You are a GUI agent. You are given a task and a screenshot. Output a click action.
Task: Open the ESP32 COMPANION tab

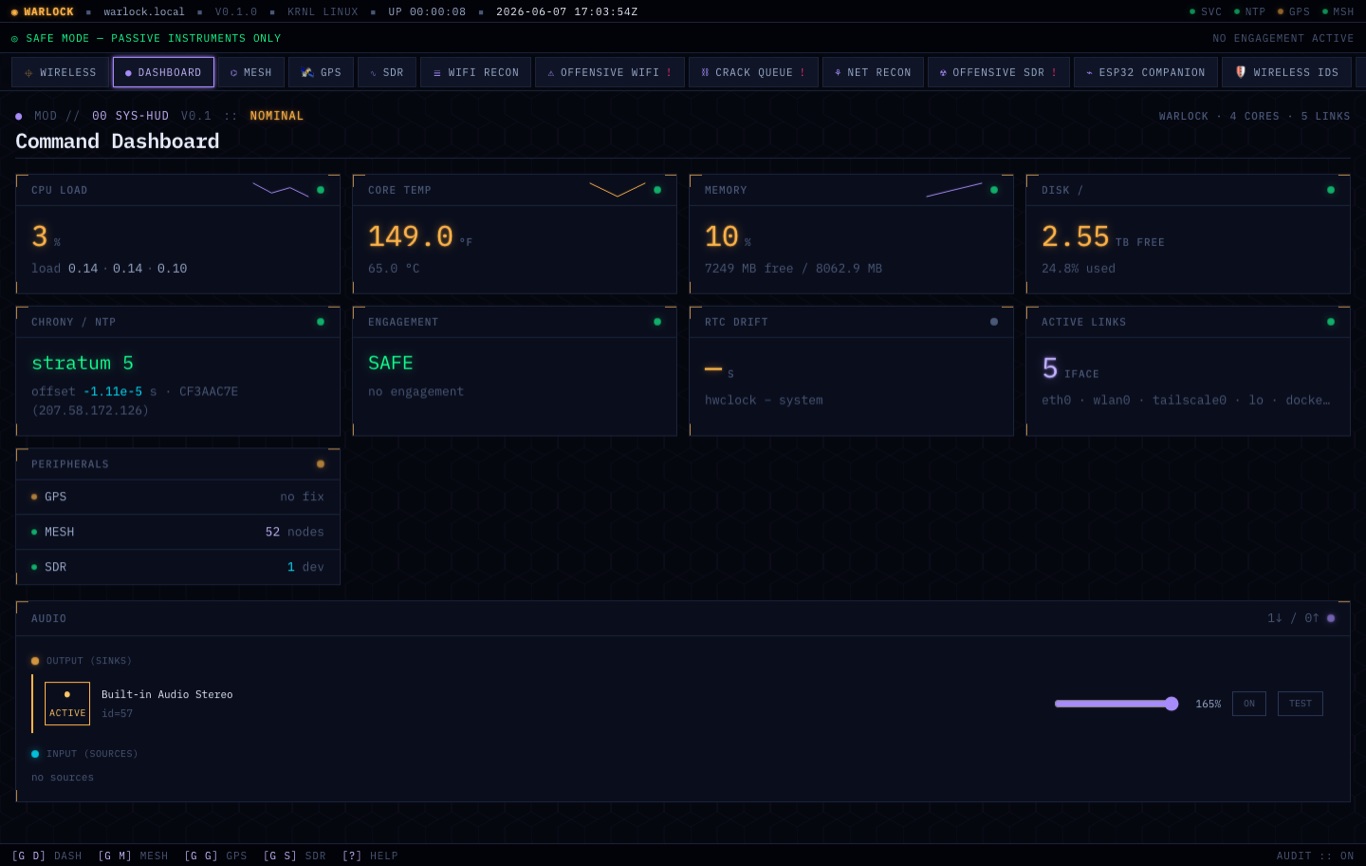pyautogui.click(x=1146, y=72)
